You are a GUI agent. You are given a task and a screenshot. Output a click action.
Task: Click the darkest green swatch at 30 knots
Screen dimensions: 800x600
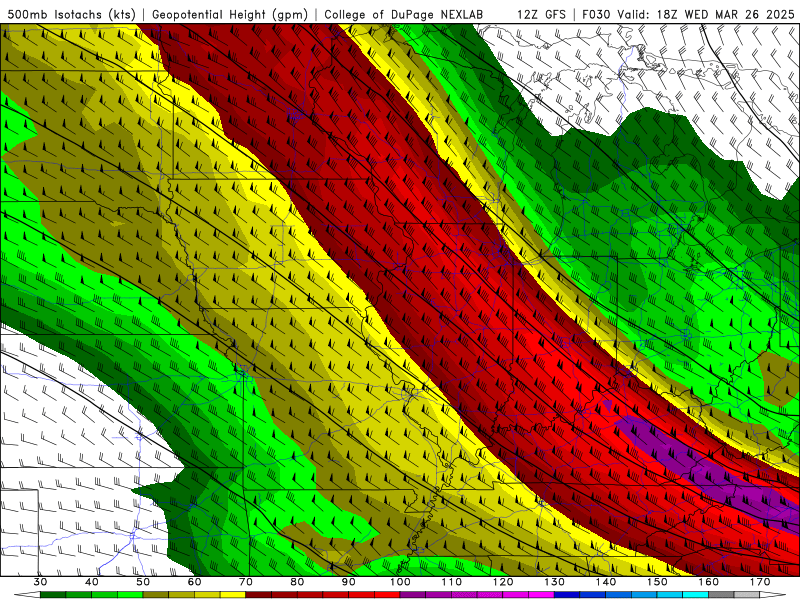53,595
